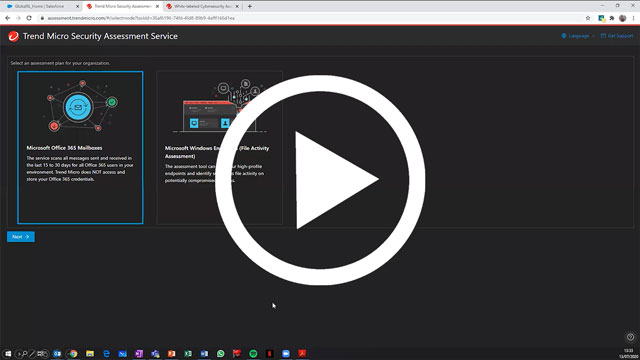The height and width of the screenshot is (360, 640).
Task: Bookmark this page with the star icon
Action: pos(588,18)
